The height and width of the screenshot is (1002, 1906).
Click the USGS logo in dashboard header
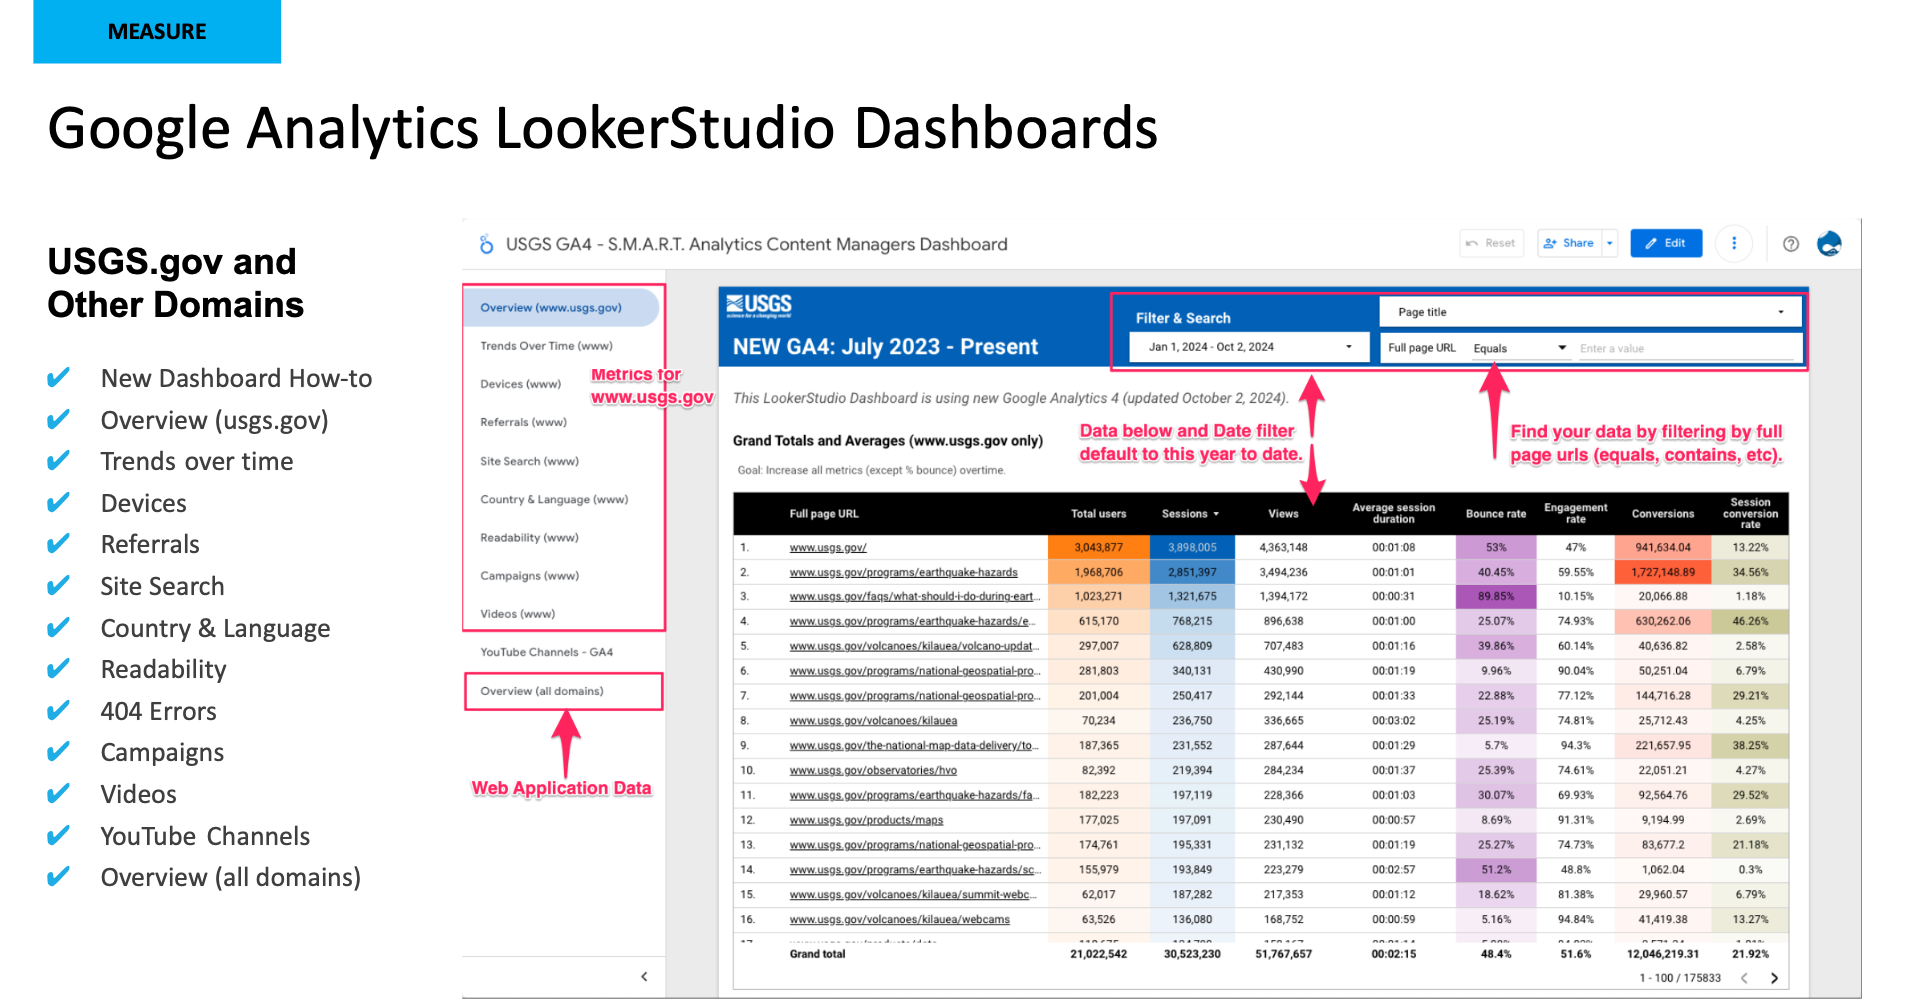[759, 306]
